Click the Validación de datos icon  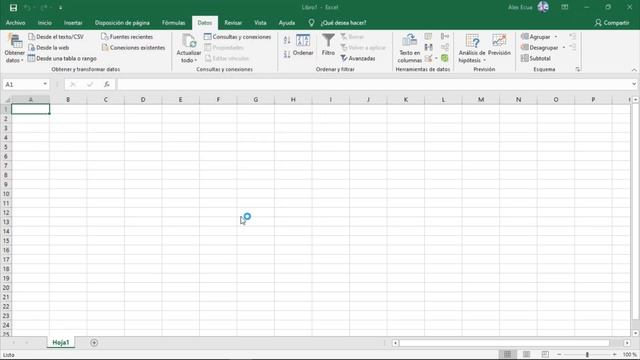[x=428, y=58]
